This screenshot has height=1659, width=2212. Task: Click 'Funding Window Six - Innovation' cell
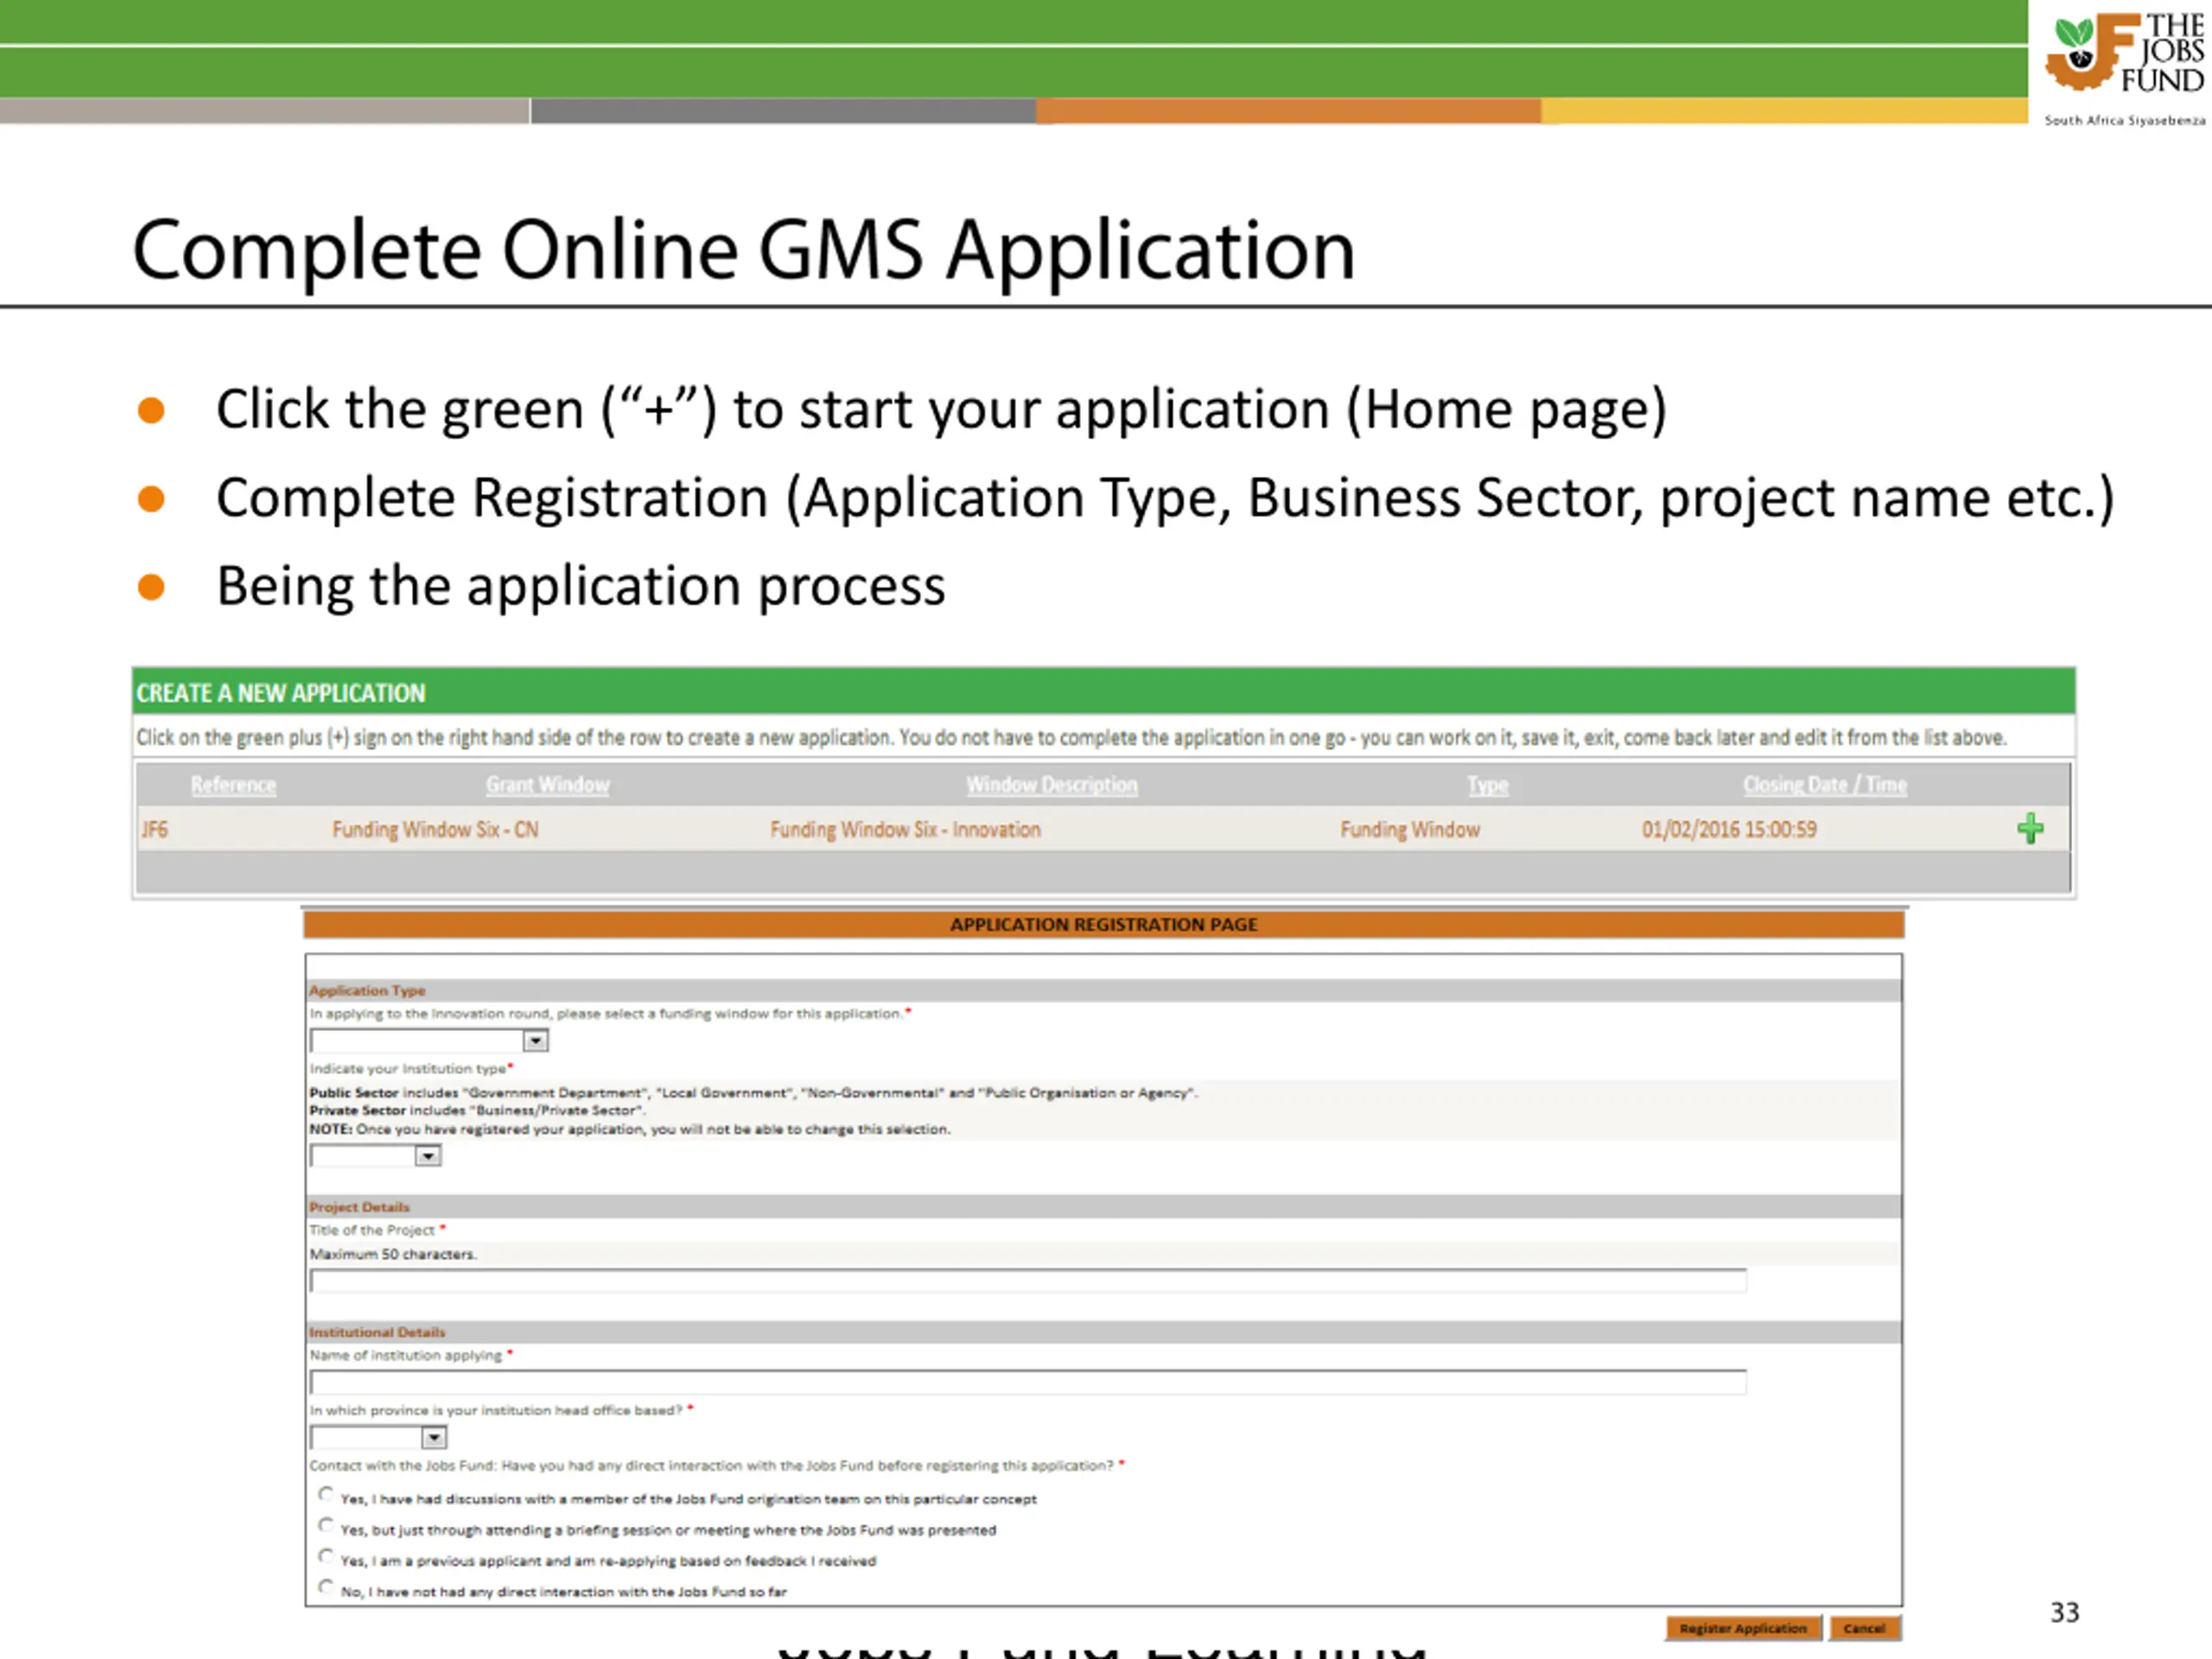[x=905, y=829]
